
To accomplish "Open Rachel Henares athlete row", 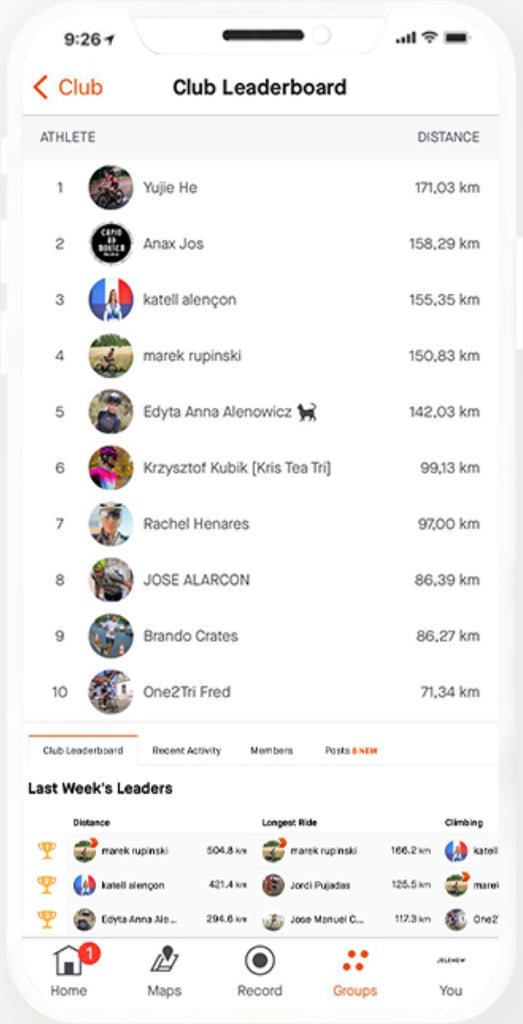I will pyautogui.click(x=261, y=524).
